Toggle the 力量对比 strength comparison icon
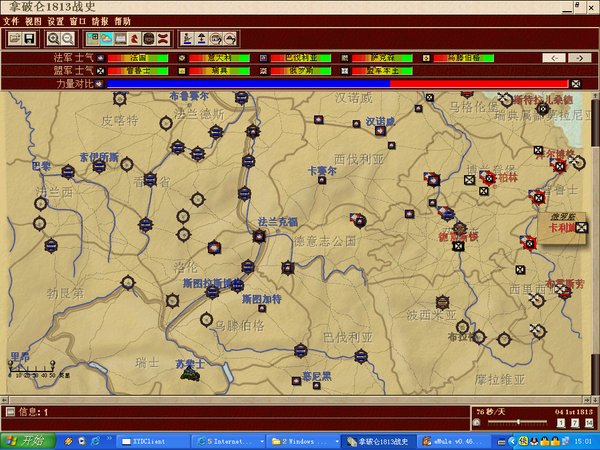Screen dimensions: 600x450 [x=100, y=84]
